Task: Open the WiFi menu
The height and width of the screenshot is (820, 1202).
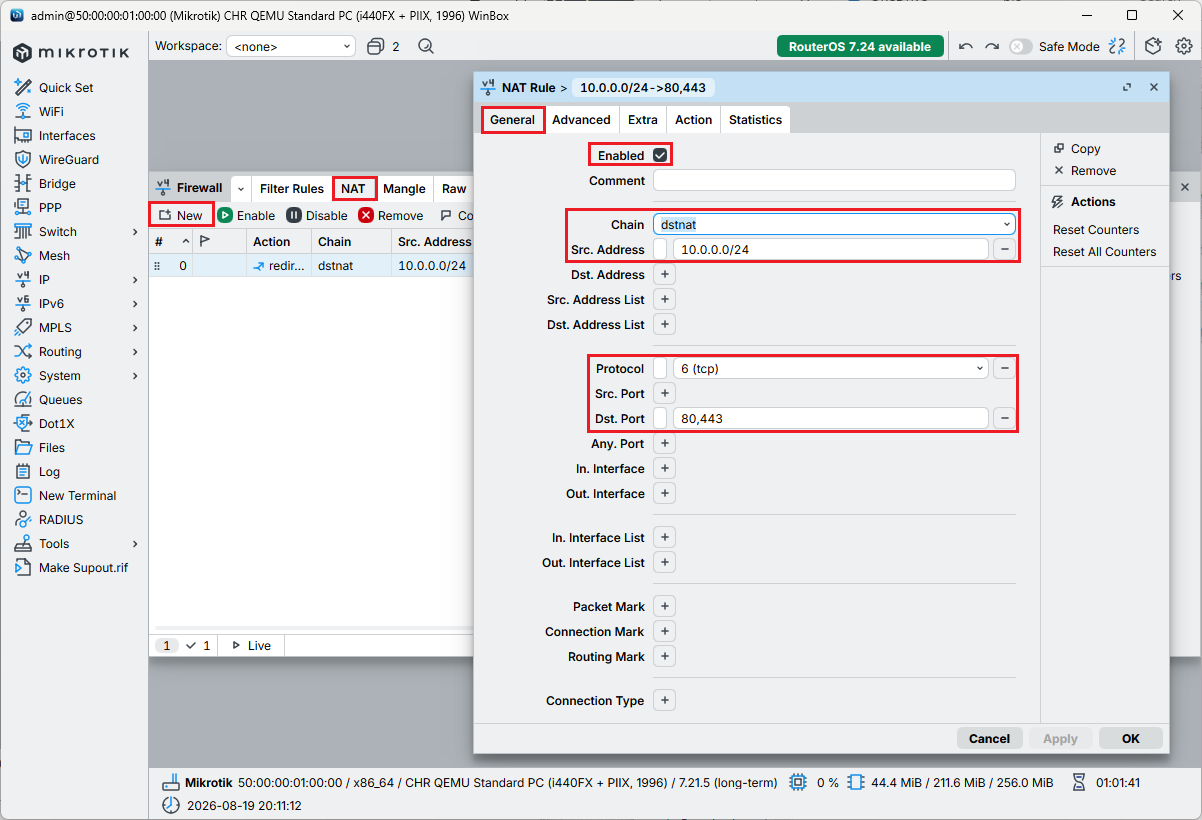Action: 51,111
